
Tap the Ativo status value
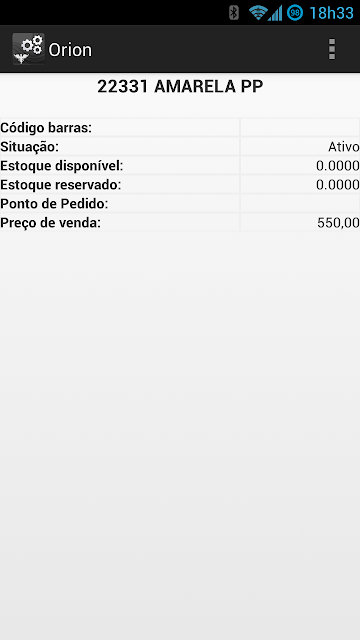(344, 147)
